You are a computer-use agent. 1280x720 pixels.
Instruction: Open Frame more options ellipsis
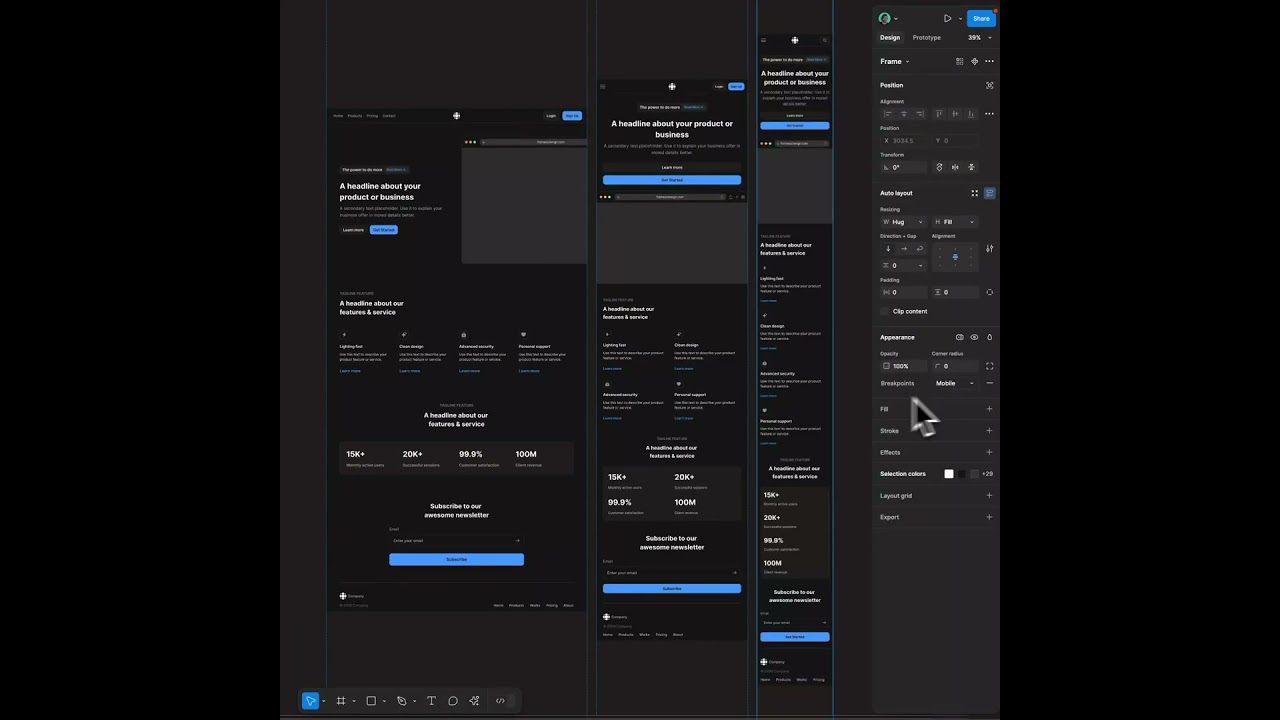(989, 61)
